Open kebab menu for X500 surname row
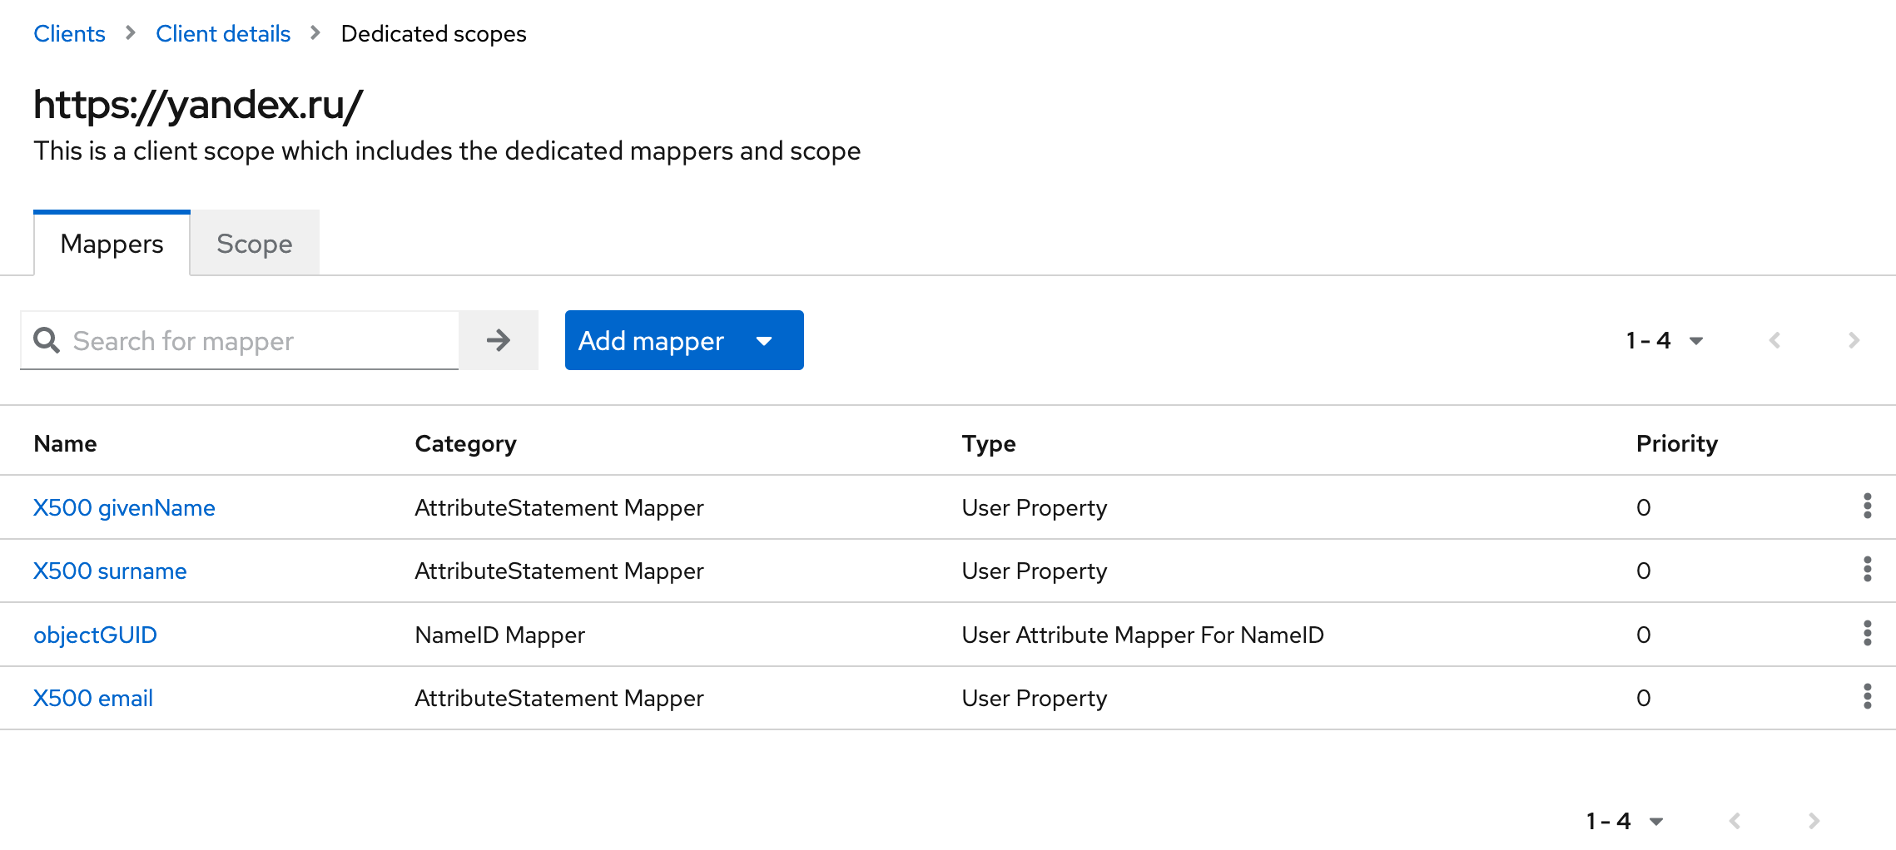Image resolution: width=1896 pixels, height=850 pixels. (x=1866, y=570)
